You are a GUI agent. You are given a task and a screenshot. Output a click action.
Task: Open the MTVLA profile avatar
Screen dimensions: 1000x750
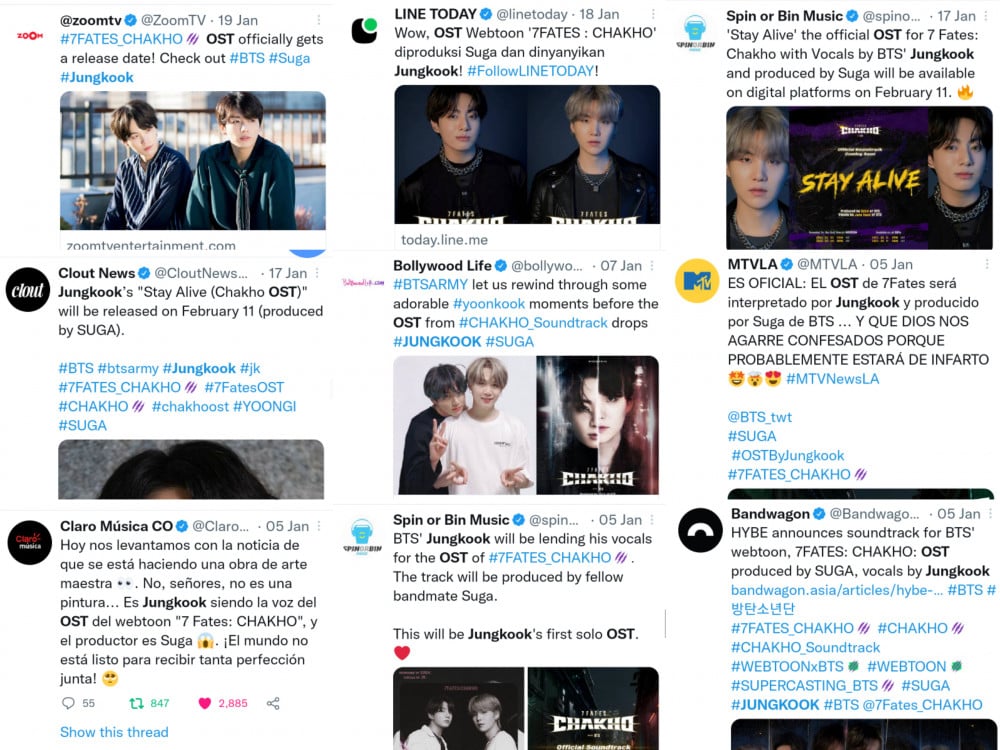pyautogui.click(x=697, y=281)
